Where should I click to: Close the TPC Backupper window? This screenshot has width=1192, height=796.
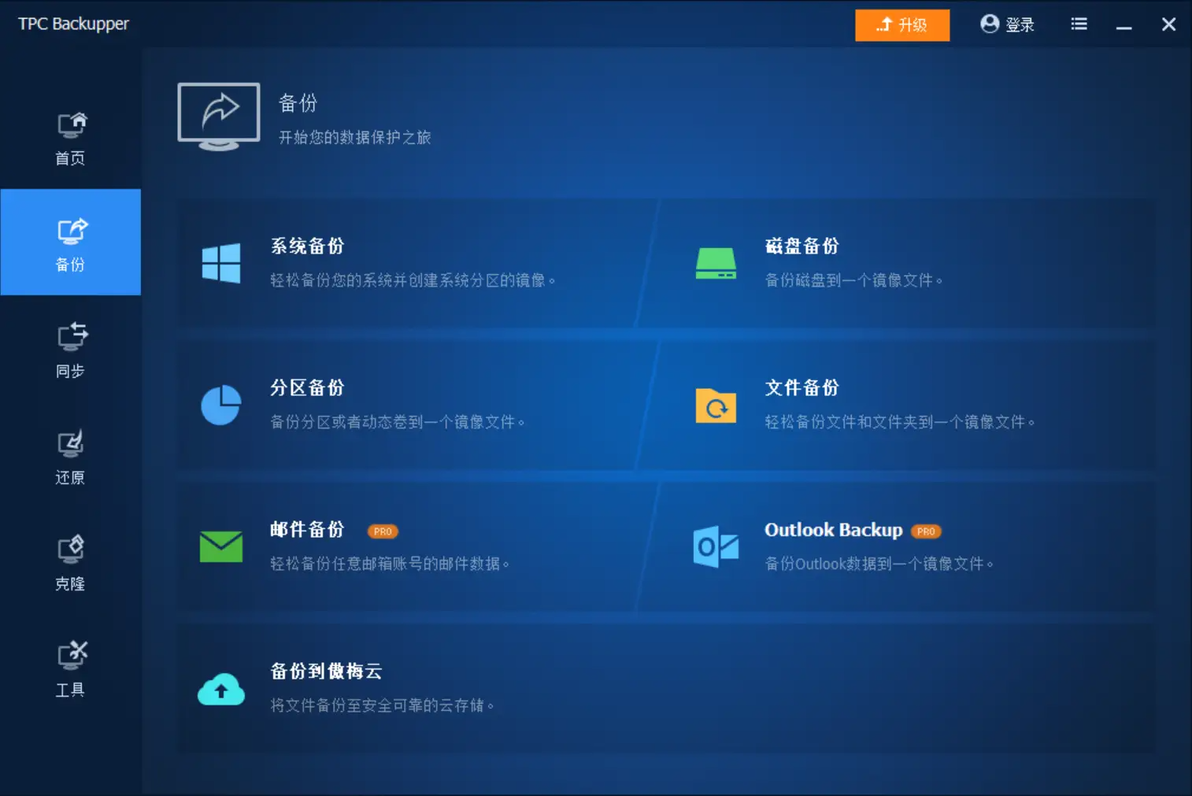(1169, 24)
